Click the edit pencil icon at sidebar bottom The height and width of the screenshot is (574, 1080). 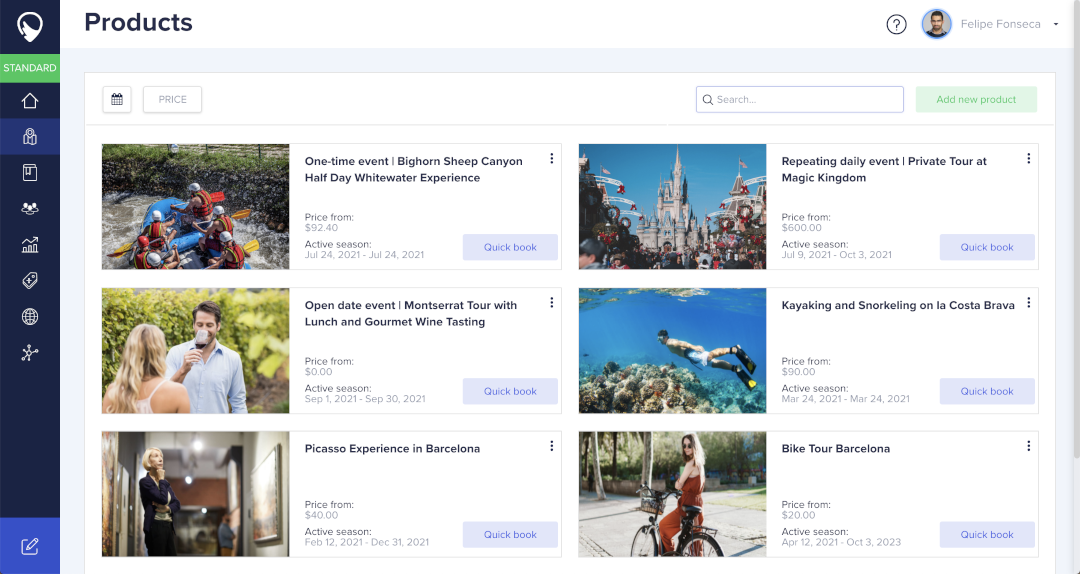pyautogui.click(x=29, y=546)
